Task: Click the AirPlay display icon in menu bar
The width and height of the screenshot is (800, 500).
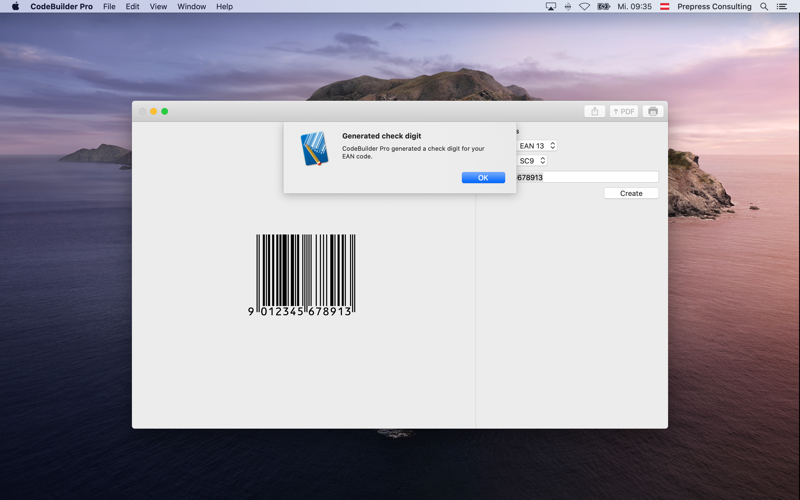Action: [551, 7]
